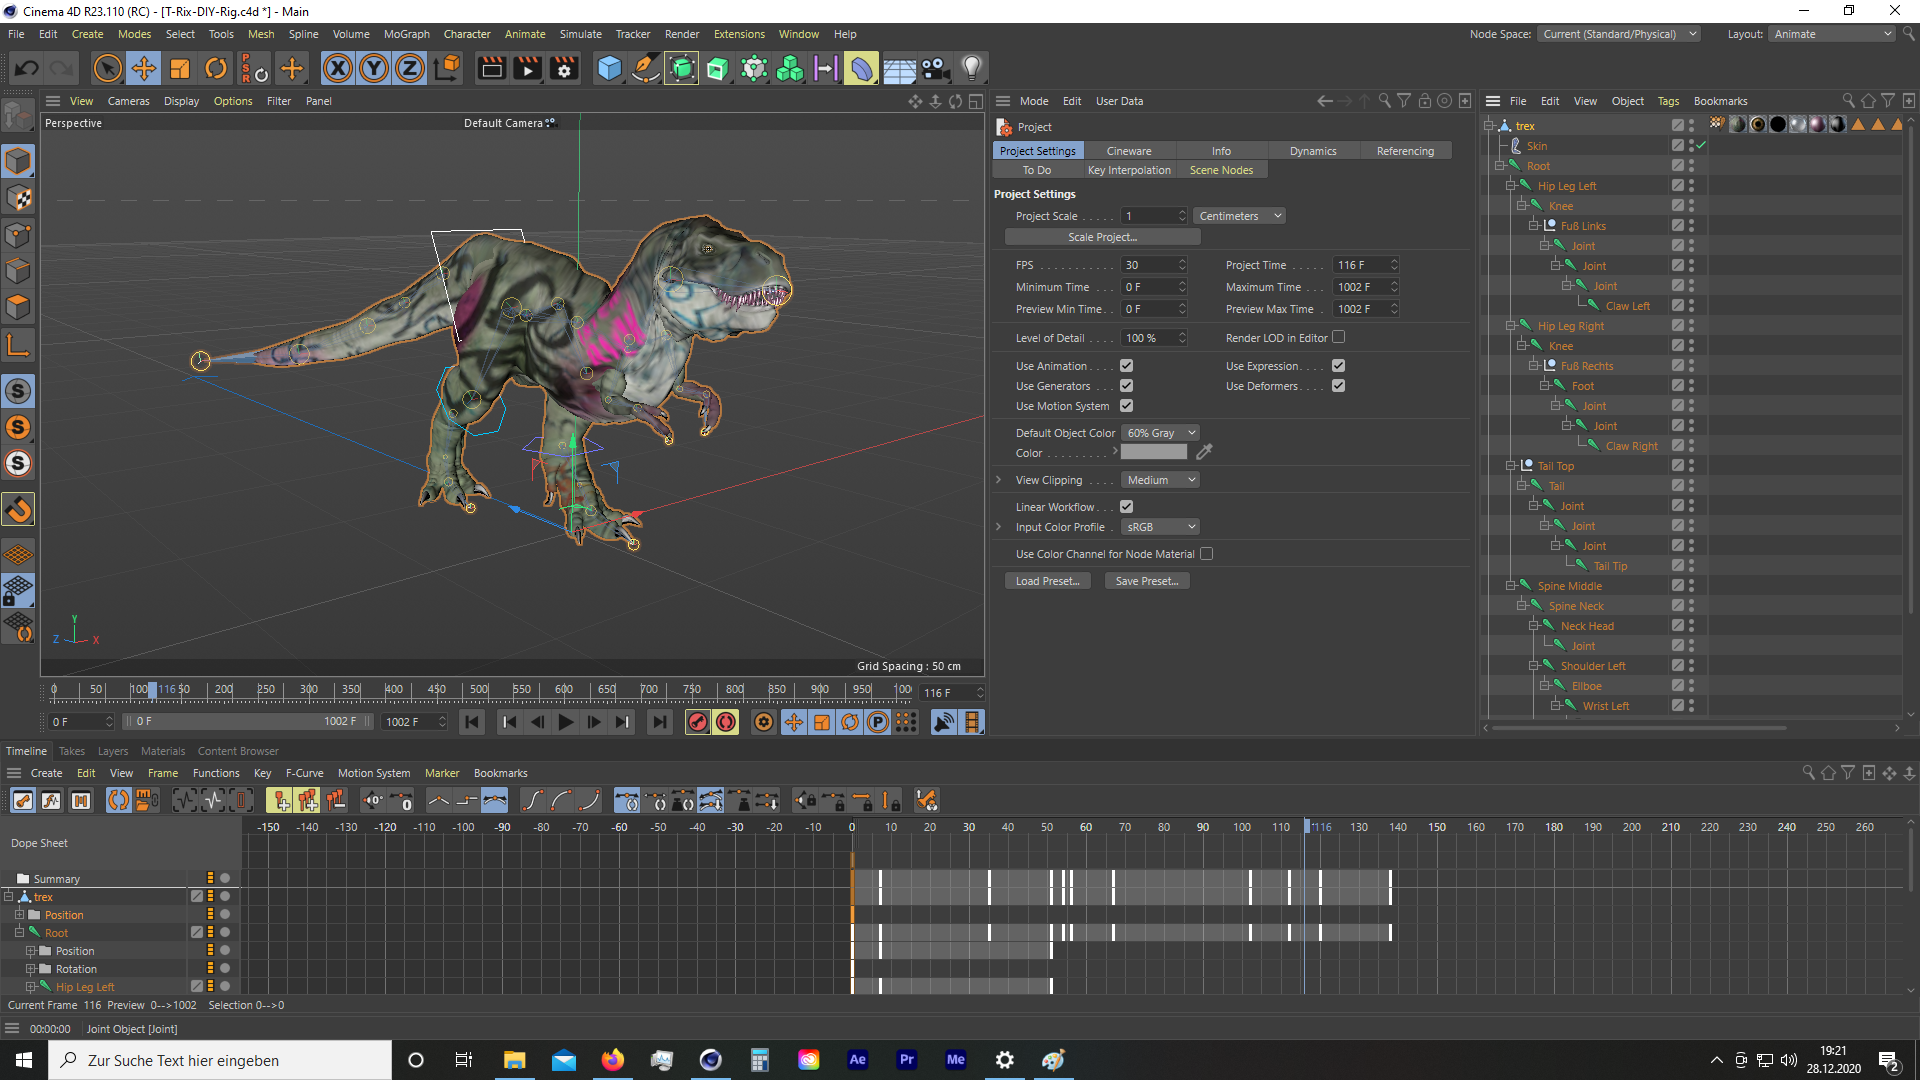Toggle Use Expression checkbox

tap(1339, 366)
